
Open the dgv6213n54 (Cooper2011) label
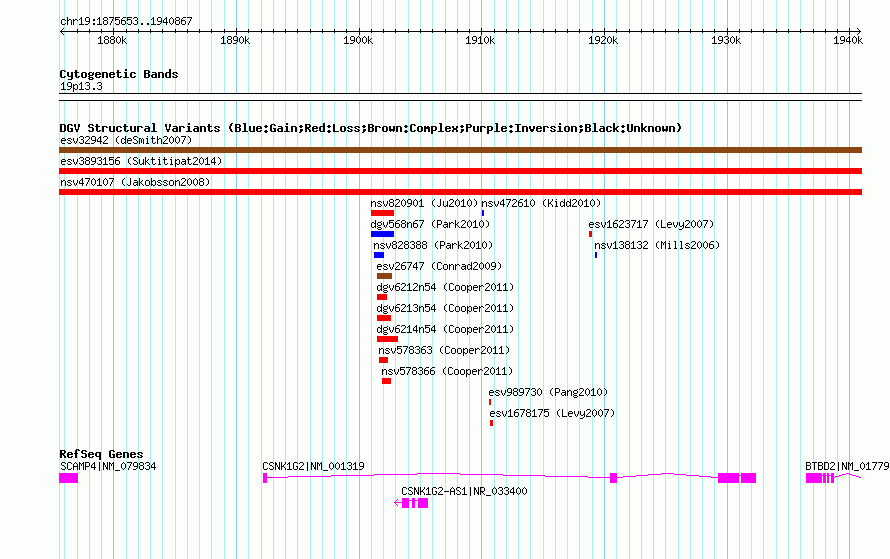pos(445,308)
